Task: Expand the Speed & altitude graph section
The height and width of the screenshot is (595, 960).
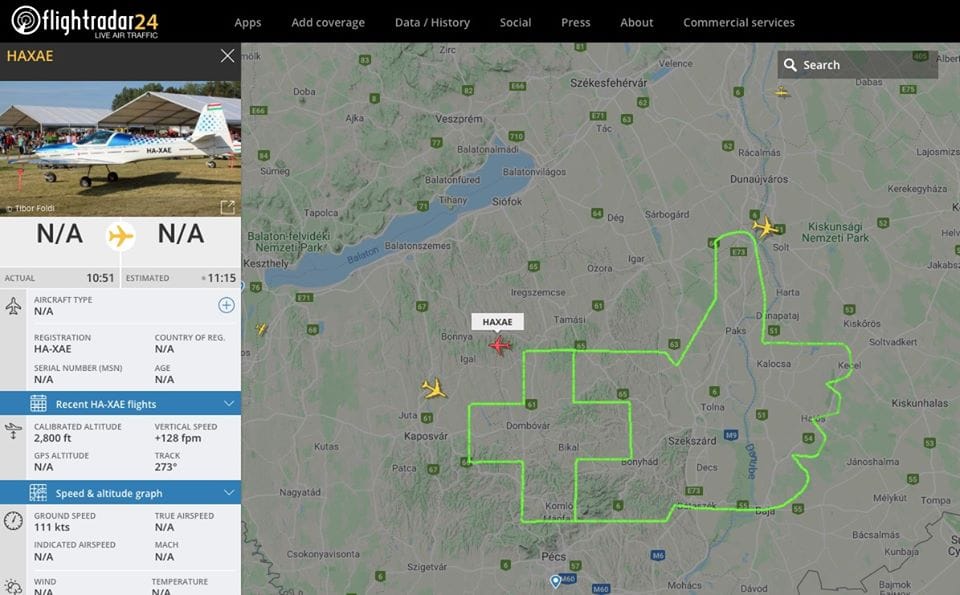Action: click(x=229, y=493)
